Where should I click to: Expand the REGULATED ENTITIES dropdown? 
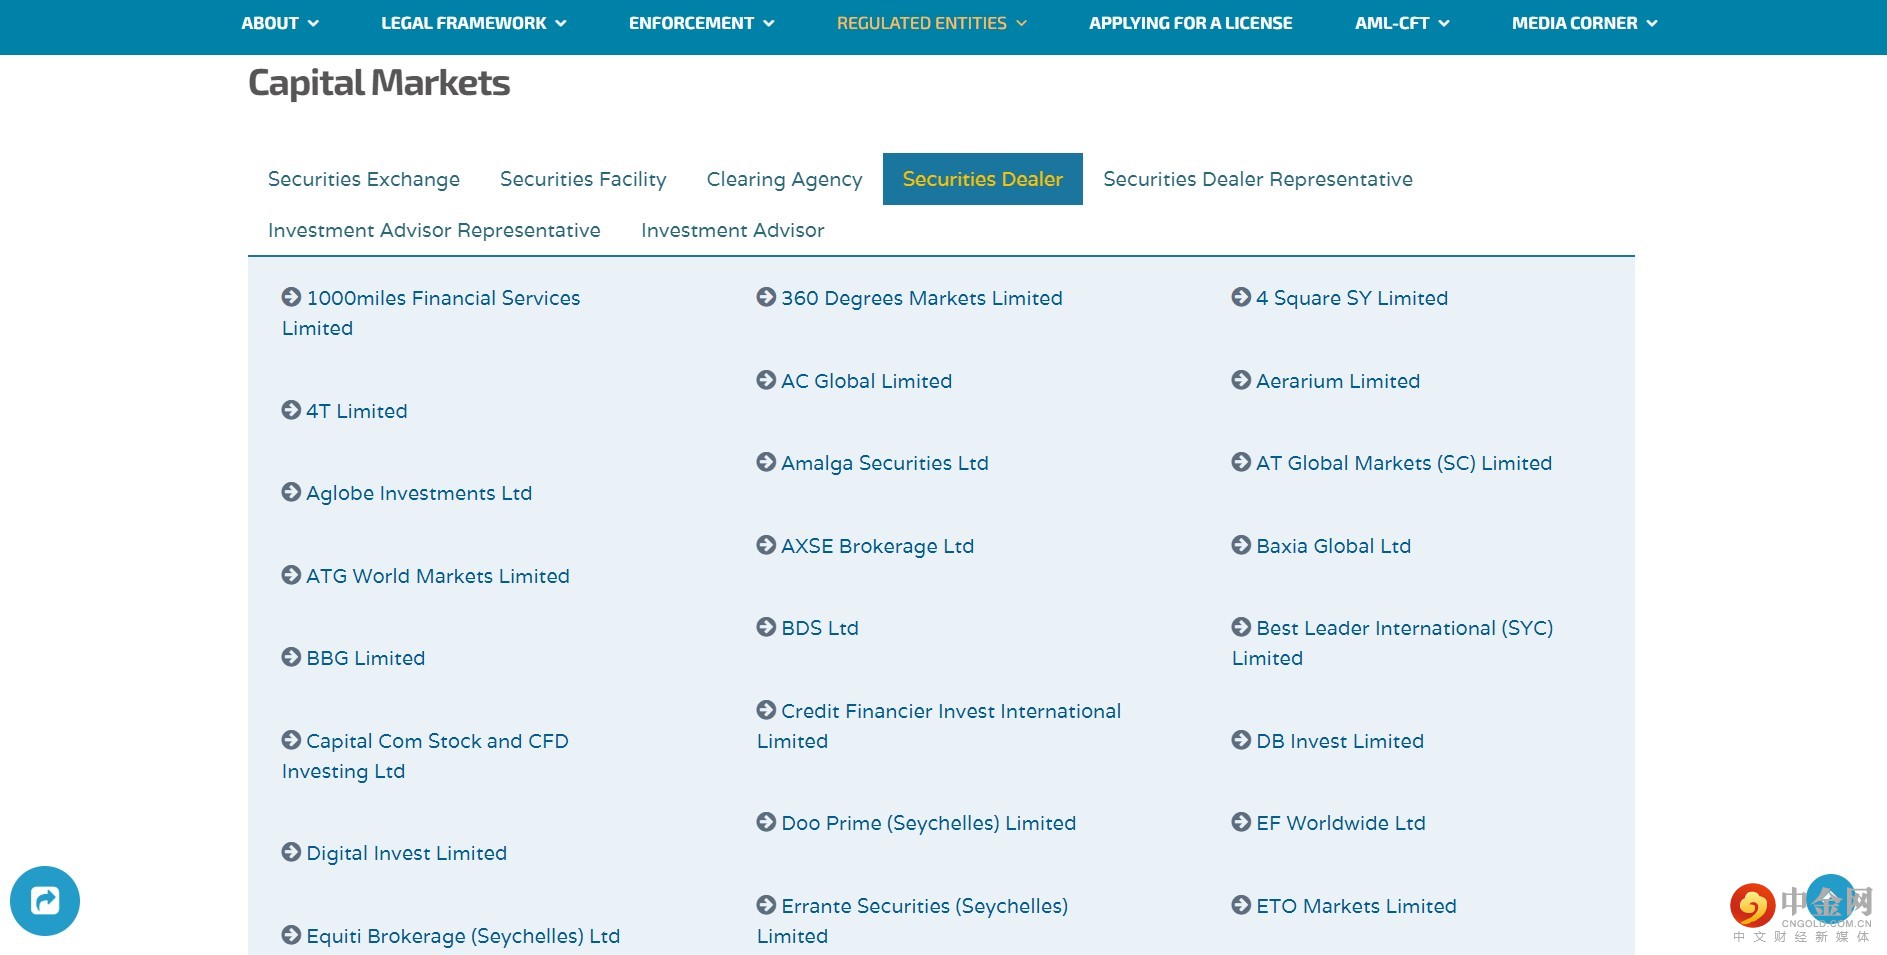point(932,23)
